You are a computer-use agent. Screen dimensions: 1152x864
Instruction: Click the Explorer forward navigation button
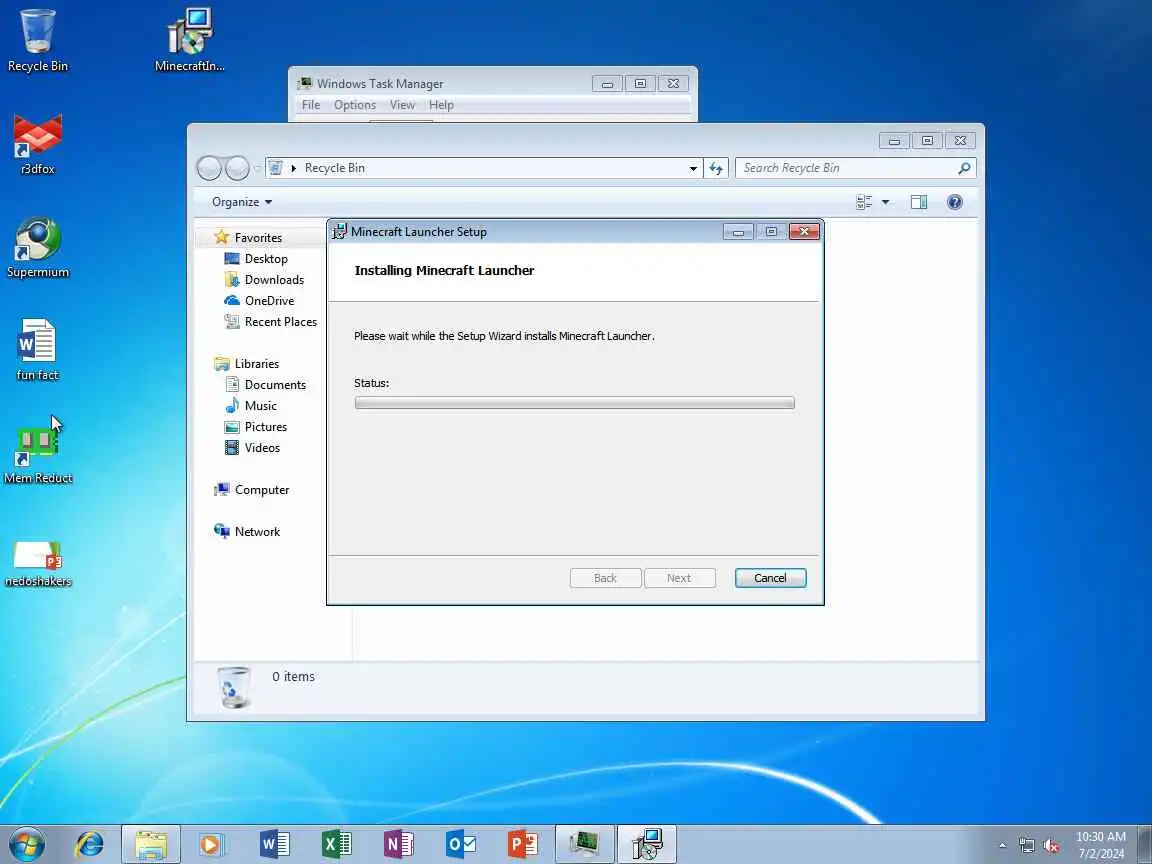click(237, 168)
